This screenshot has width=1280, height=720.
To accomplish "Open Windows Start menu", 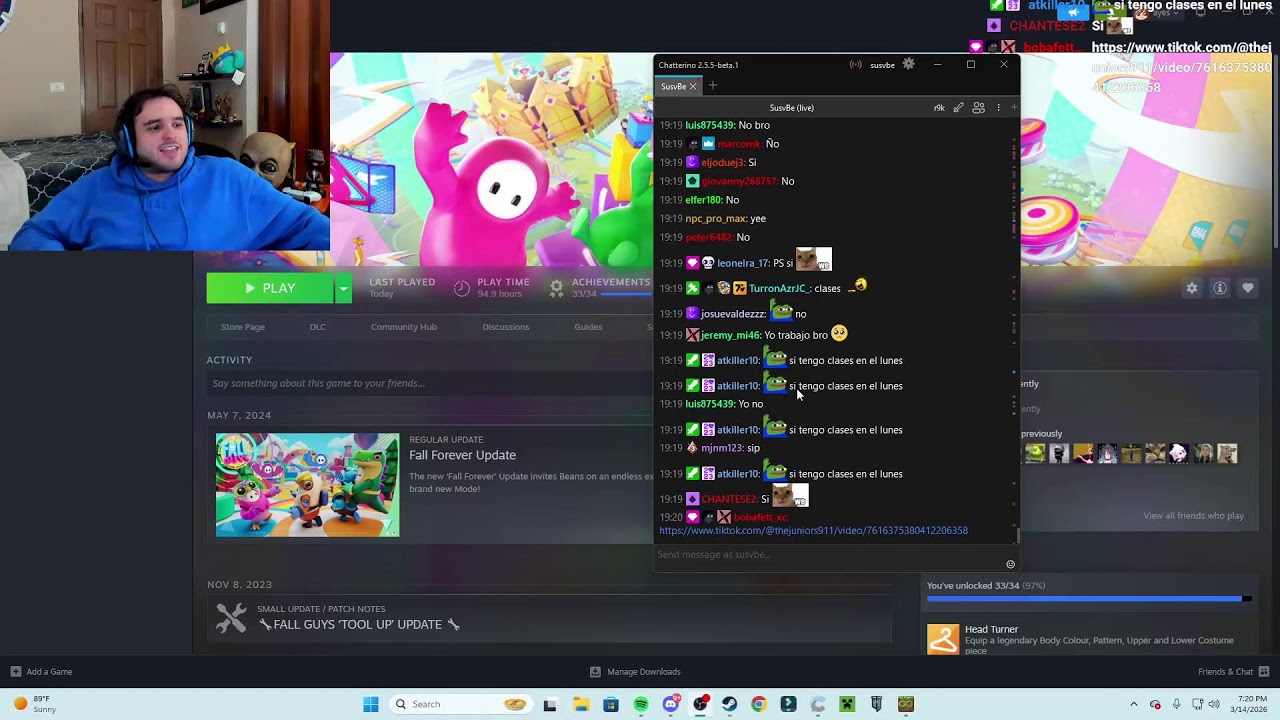I will pyautogui.click(x=371, y=704).
